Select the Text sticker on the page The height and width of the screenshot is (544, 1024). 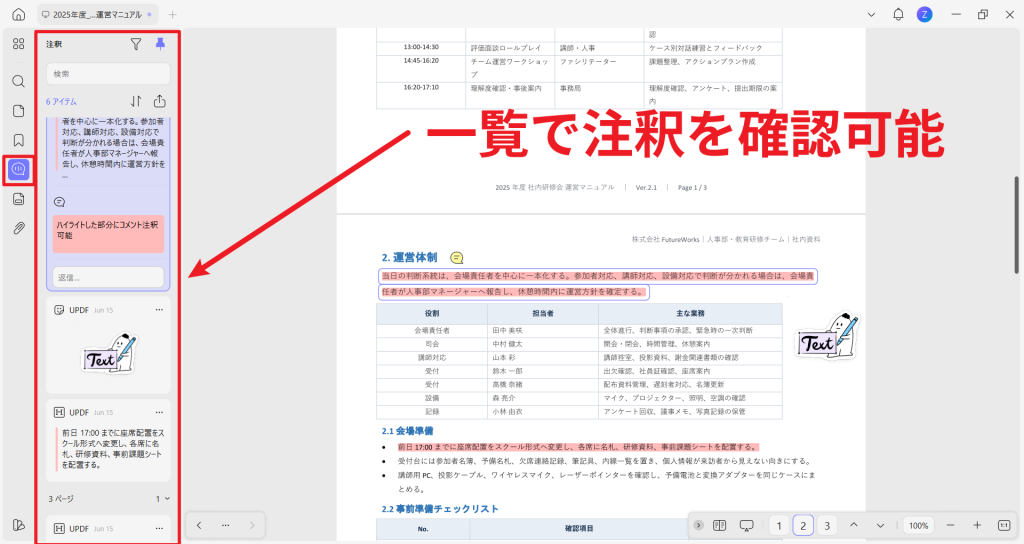click(827, 336)
